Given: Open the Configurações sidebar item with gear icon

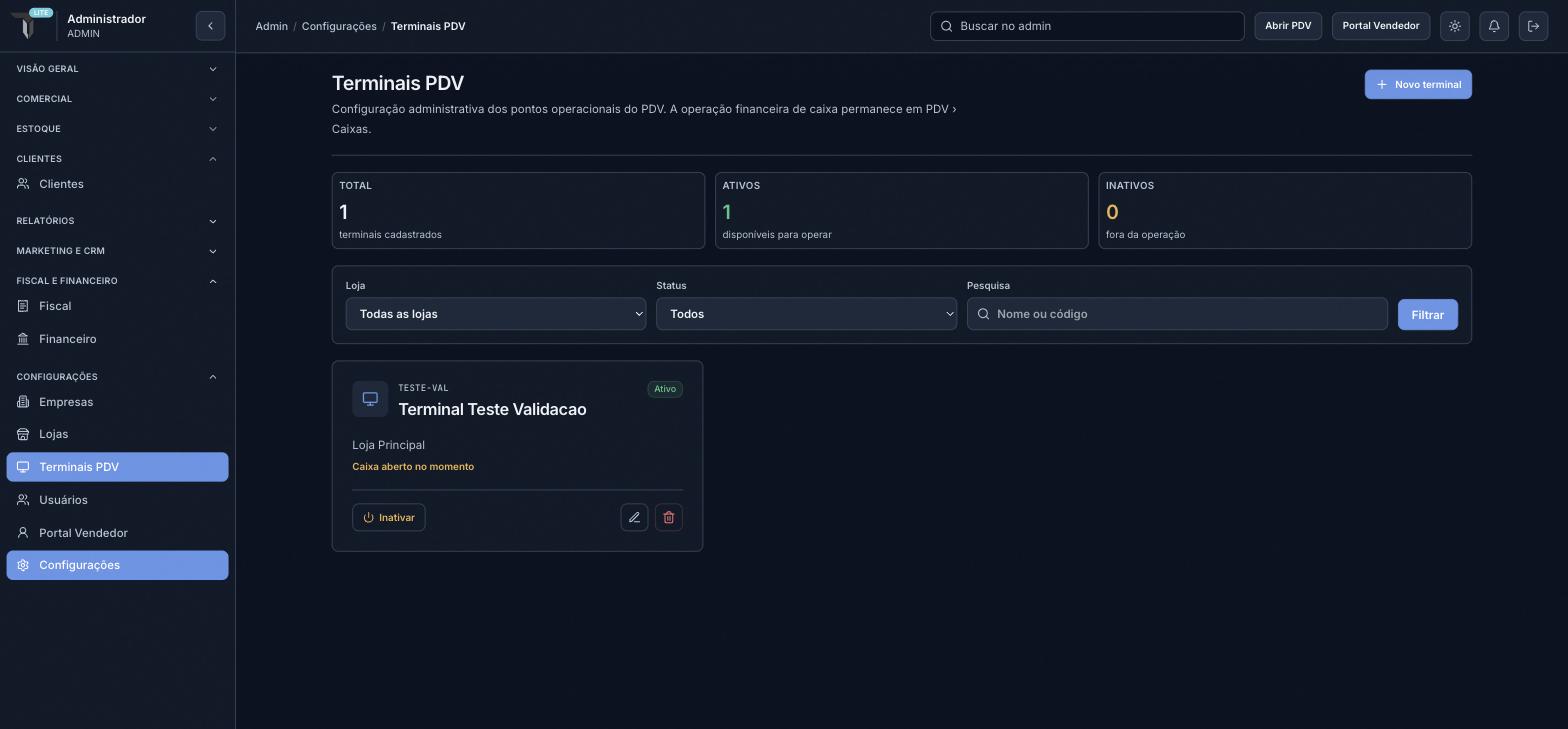Looking at the screenshot, I should (117, 565).
